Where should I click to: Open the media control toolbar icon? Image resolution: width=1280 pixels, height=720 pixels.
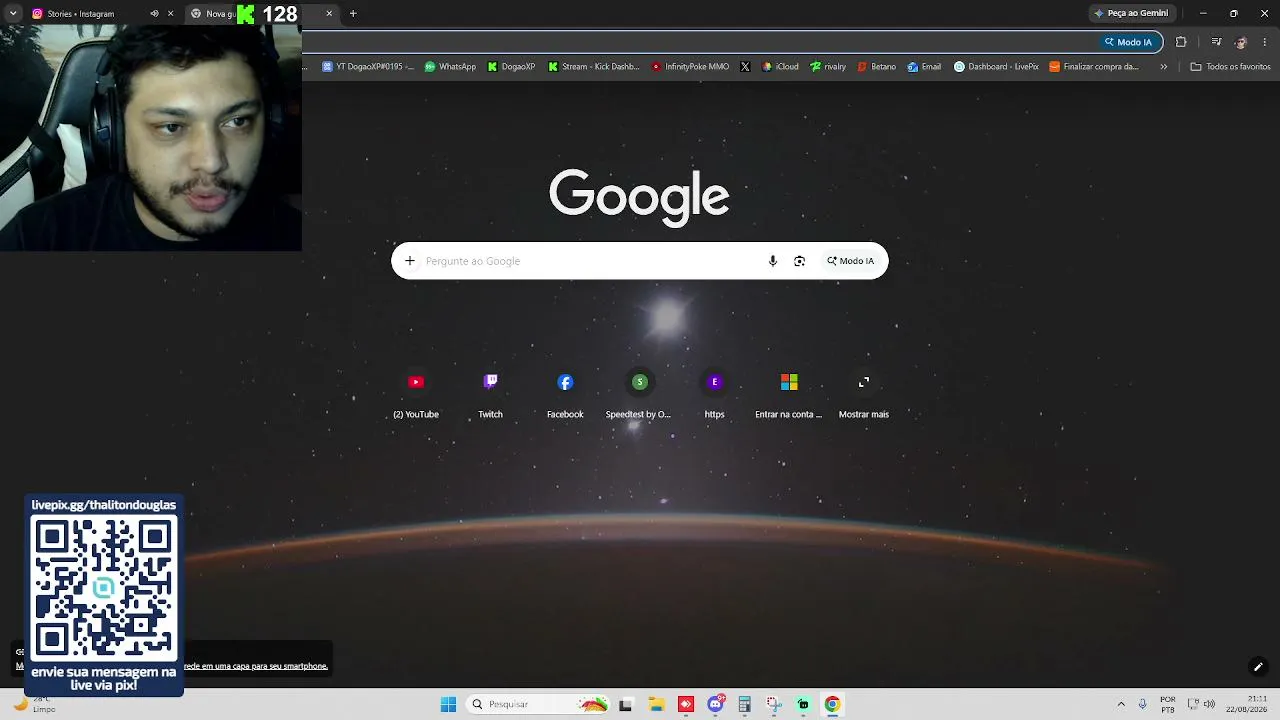tap(1216, 42)
